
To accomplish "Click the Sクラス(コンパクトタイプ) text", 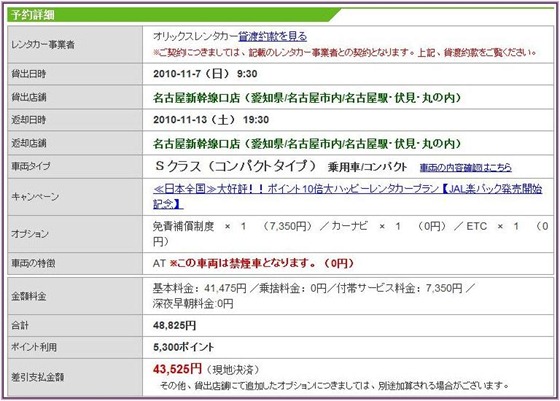I will 236,166.
